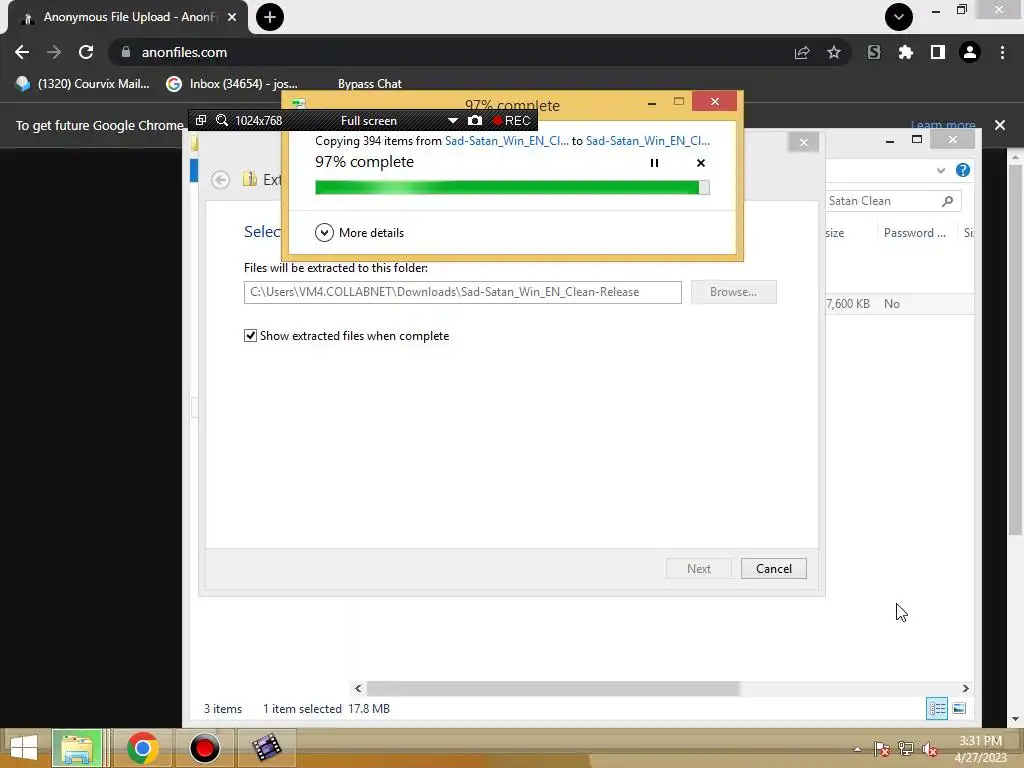This screenshot has width=1024, height=768.
Task: Open the Chrome profile avatar
Action: point(970,52)
